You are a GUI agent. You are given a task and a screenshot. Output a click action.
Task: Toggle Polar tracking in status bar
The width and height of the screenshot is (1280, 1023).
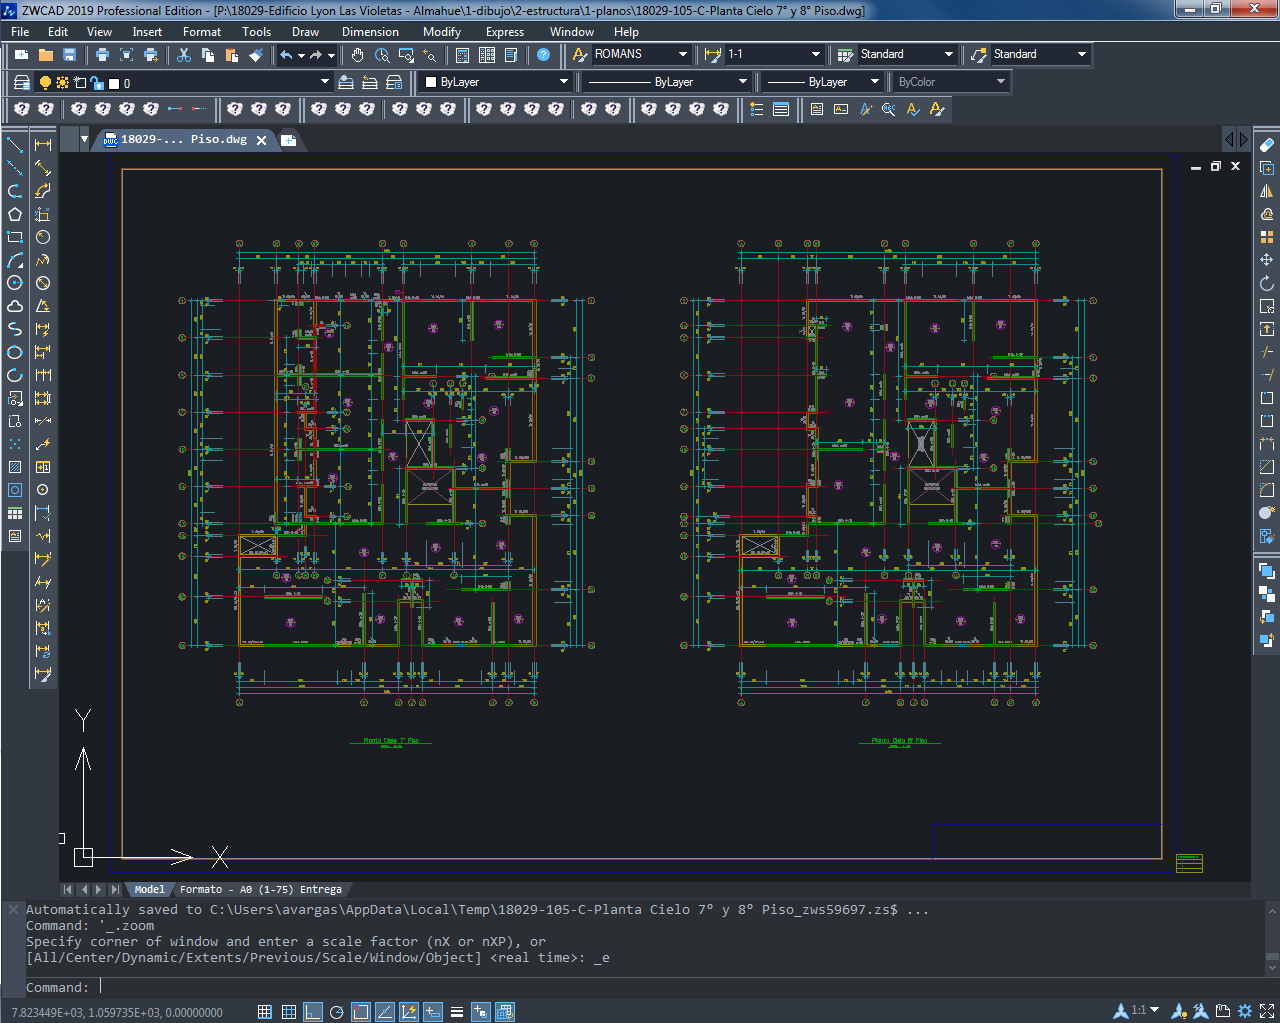click(337, 1012)
